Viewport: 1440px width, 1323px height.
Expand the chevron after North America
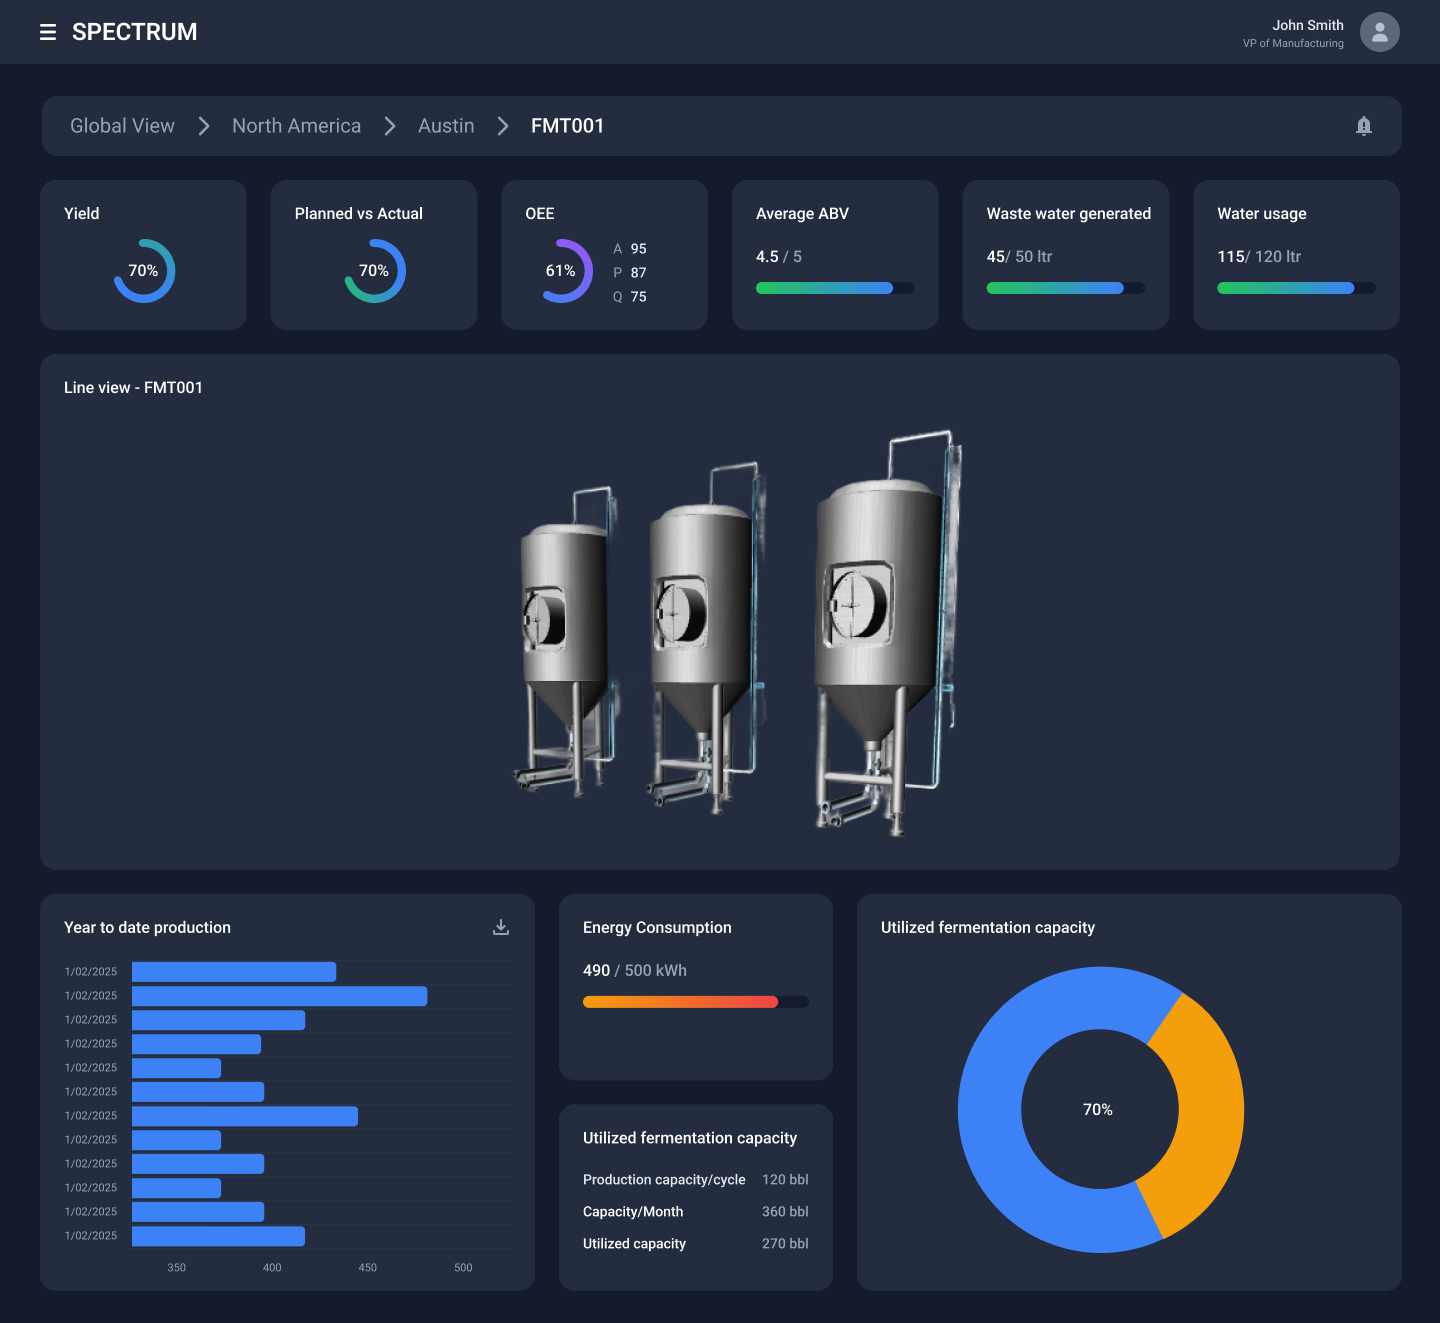coord(389,126)
